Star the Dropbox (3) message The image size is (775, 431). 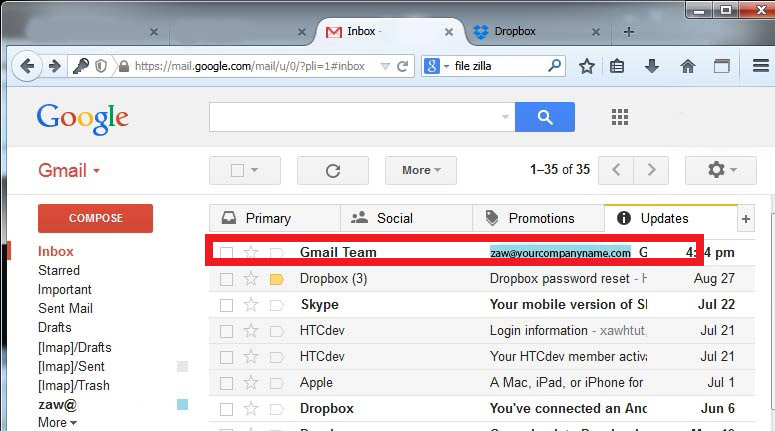click(251, 279)
